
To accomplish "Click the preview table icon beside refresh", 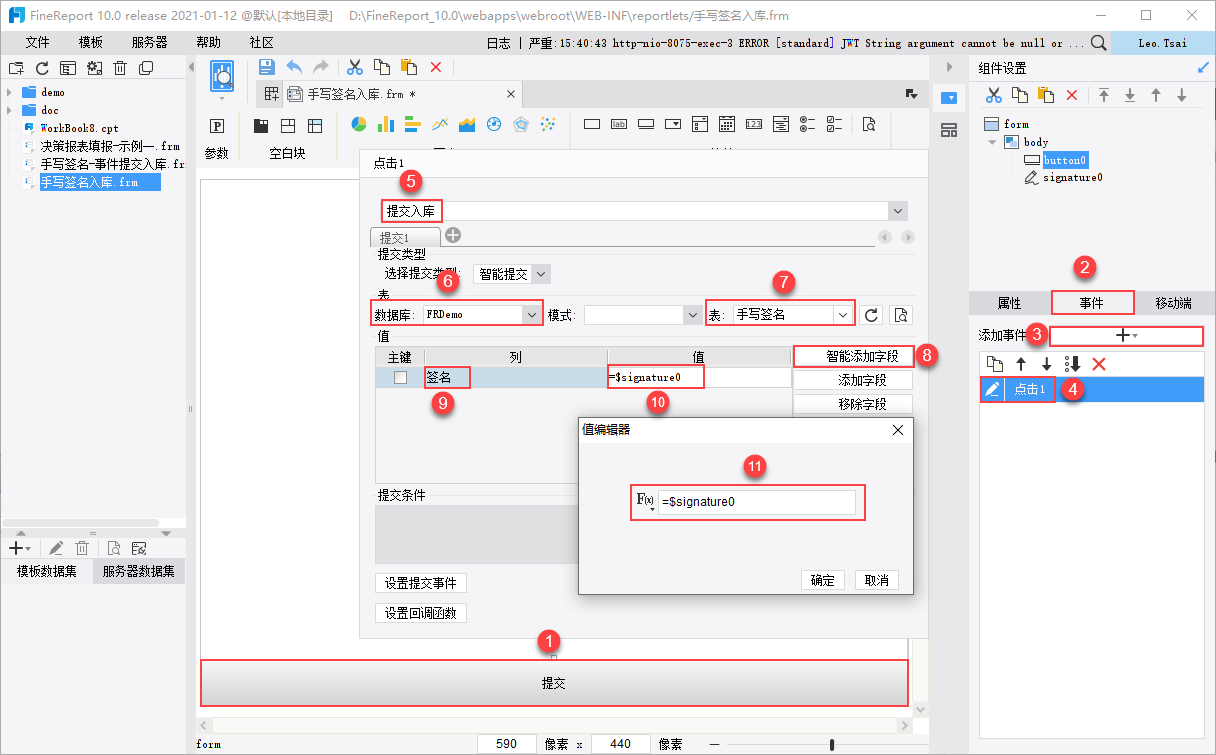I will point(901,315).
